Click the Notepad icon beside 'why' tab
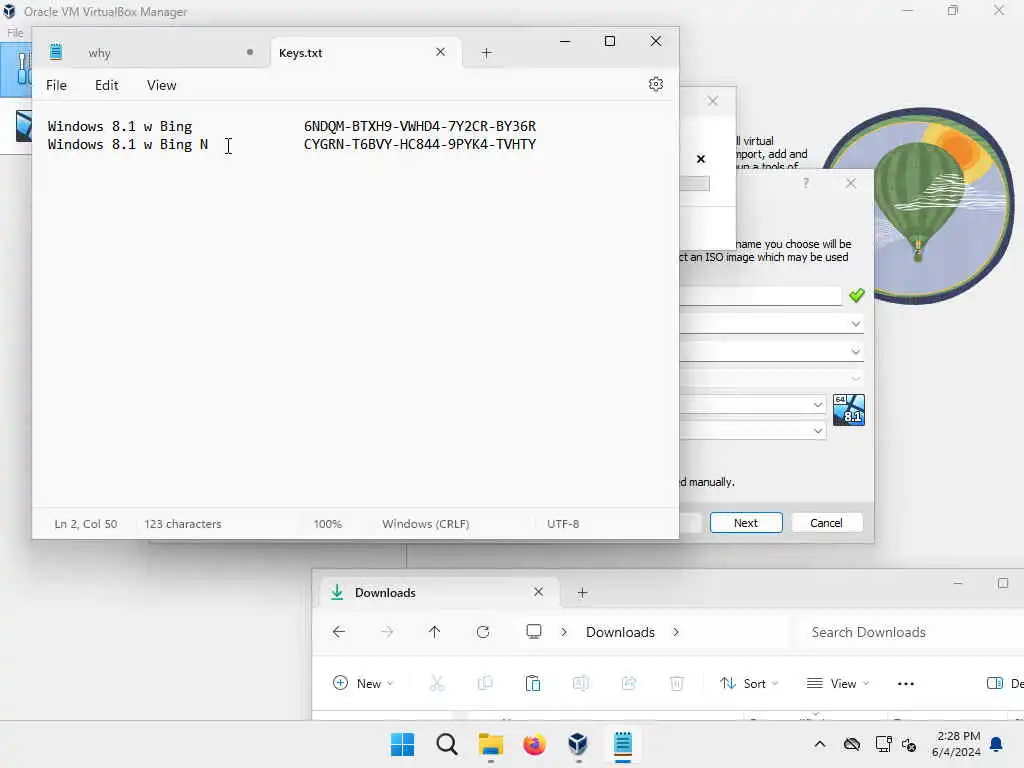The width and height of the screenshot is (1024, 768). pos(56,52)
